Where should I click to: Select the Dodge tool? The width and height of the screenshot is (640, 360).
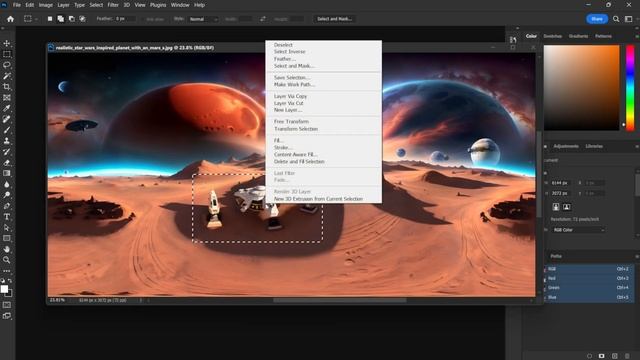(7, 195)
